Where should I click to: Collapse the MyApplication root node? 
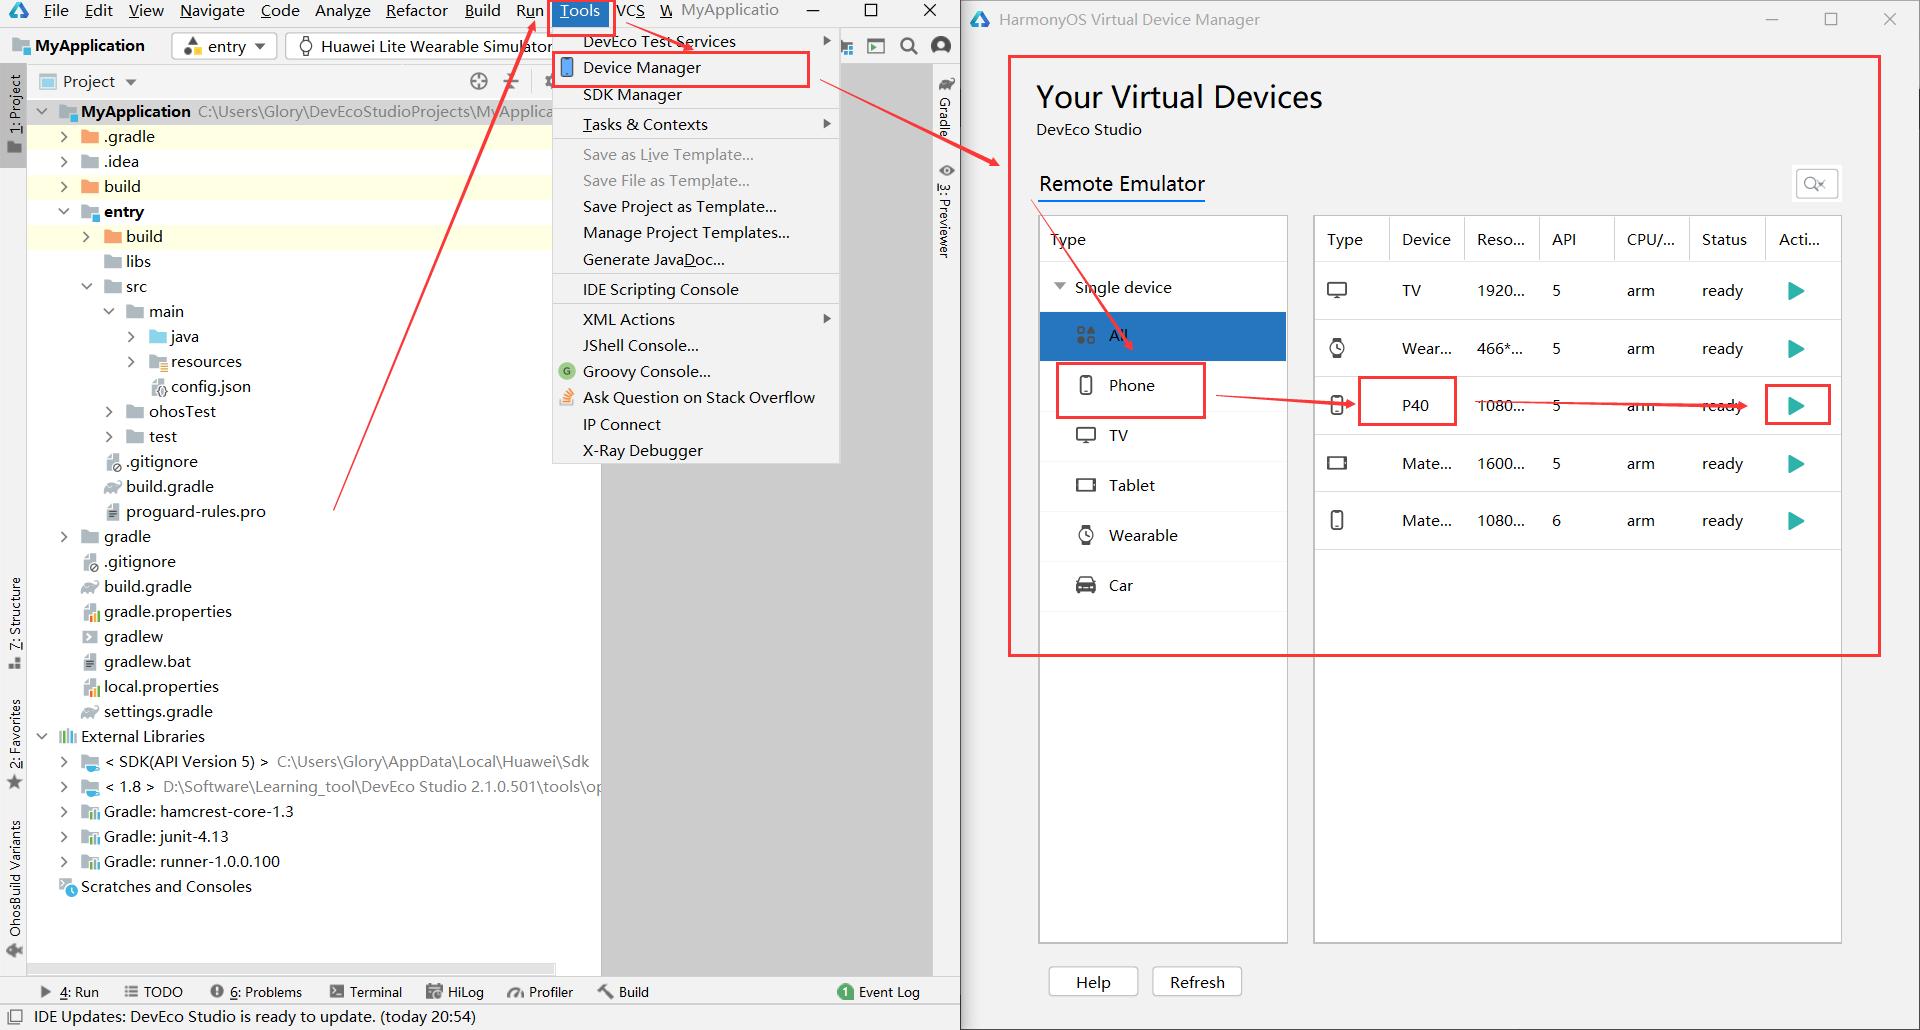(42, 112)
